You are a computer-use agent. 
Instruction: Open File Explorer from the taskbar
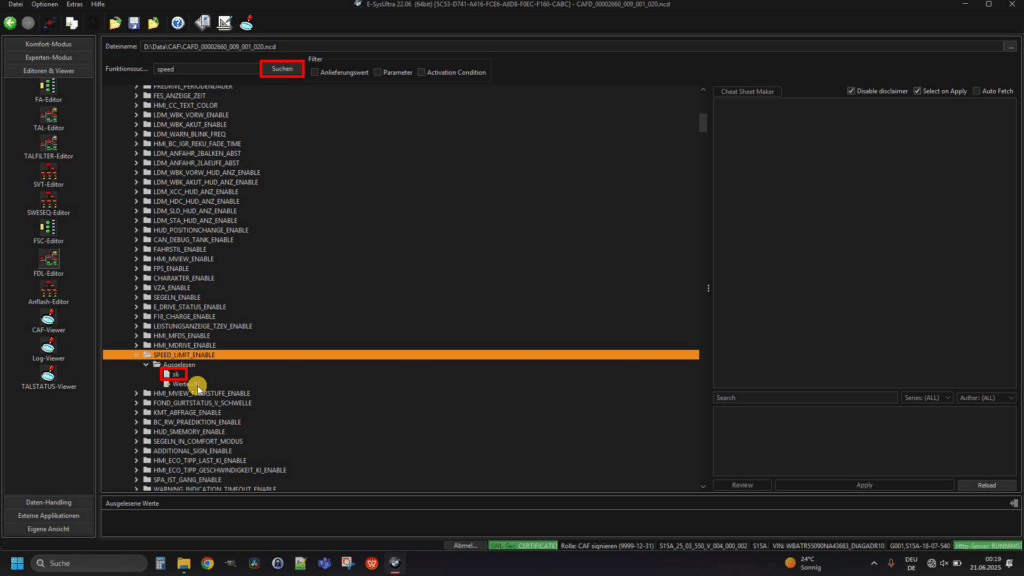[x=184, y=563]
